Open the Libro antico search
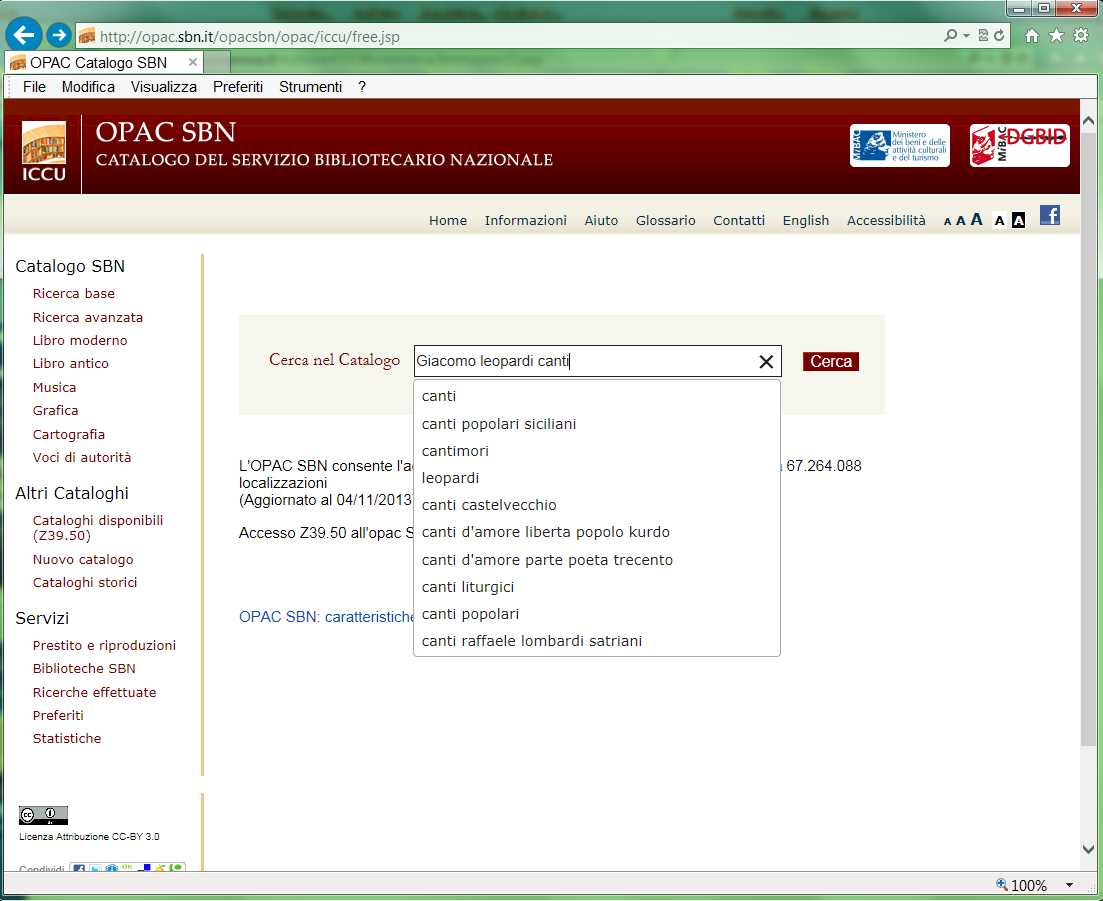1103x901 pixels. [70, 364]
